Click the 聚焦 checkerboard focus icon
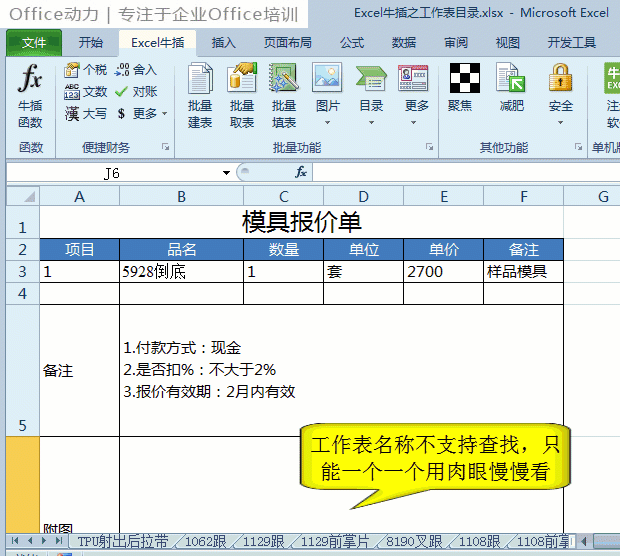 point(465,78)
